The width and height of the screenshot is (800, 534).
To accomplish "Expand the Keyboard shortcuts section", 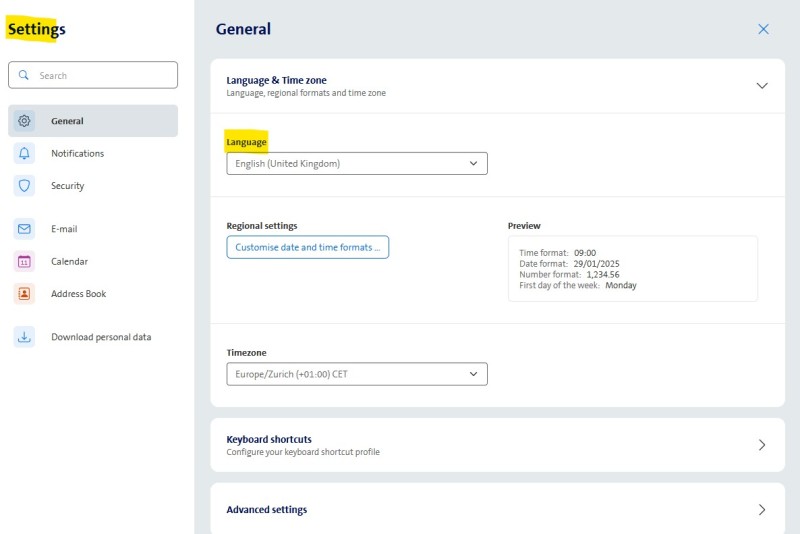I will (762, 445).
